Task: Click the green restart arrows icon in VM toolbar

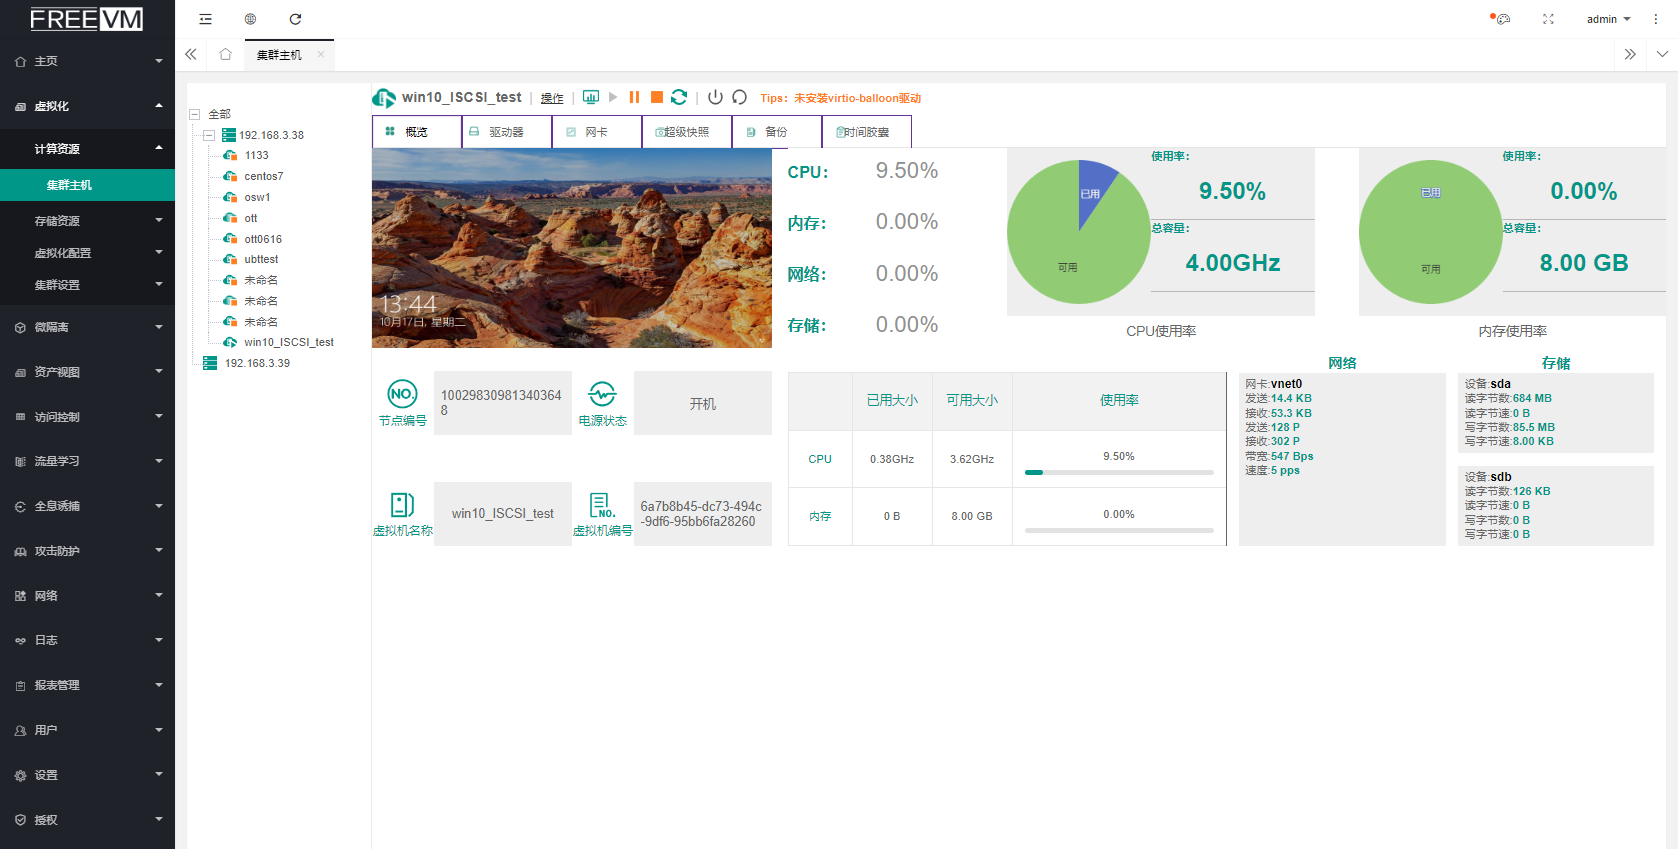Action: tap(679, 97)
